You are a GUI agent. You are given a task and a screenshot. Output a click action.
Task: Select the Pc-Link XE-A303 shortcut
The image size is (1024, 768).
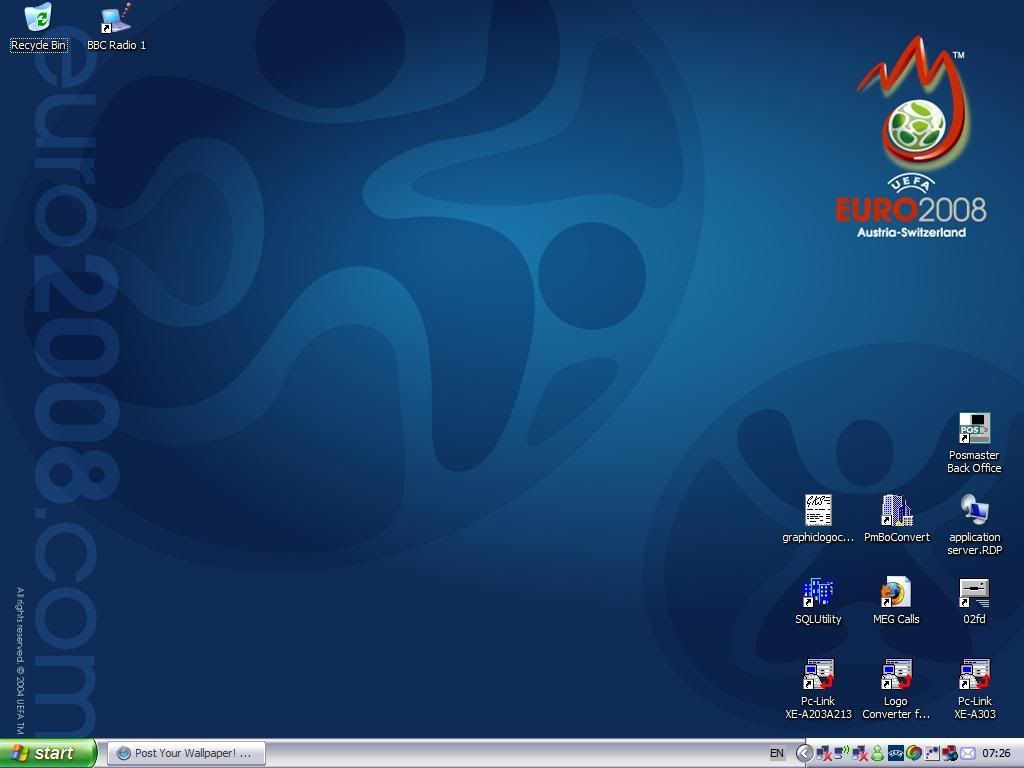click(974, 690)
